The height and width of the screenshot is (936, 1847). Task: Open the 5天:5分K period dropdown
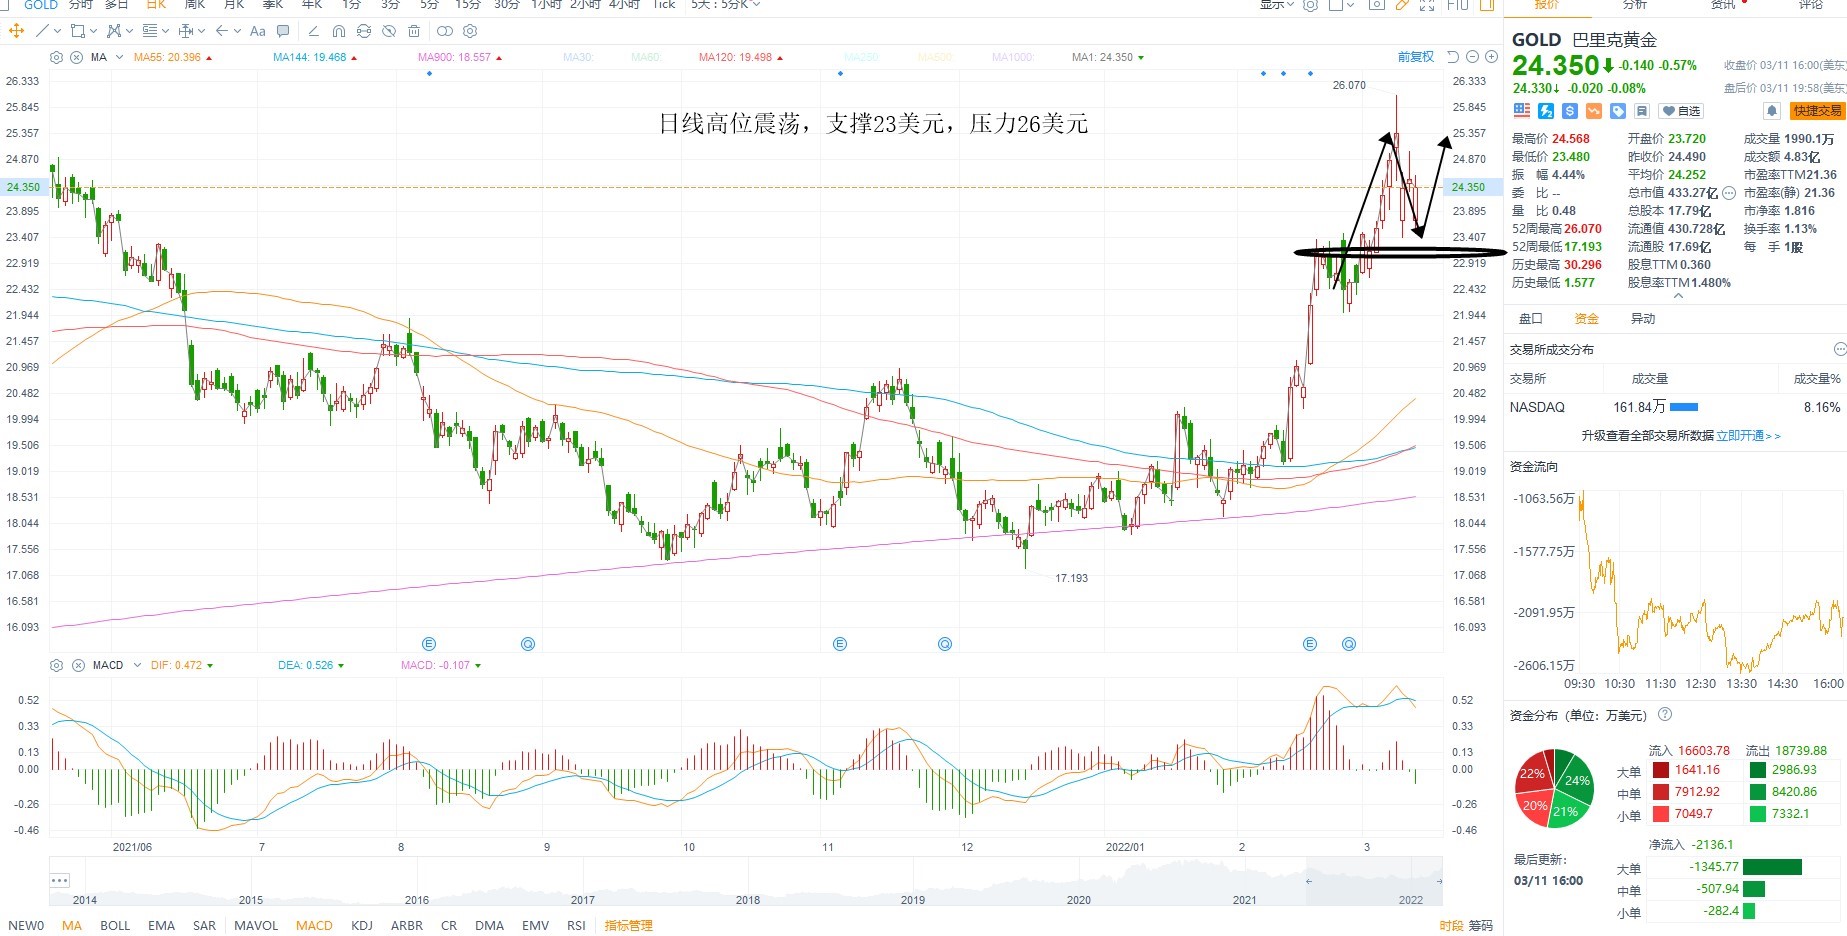[725, 5]
